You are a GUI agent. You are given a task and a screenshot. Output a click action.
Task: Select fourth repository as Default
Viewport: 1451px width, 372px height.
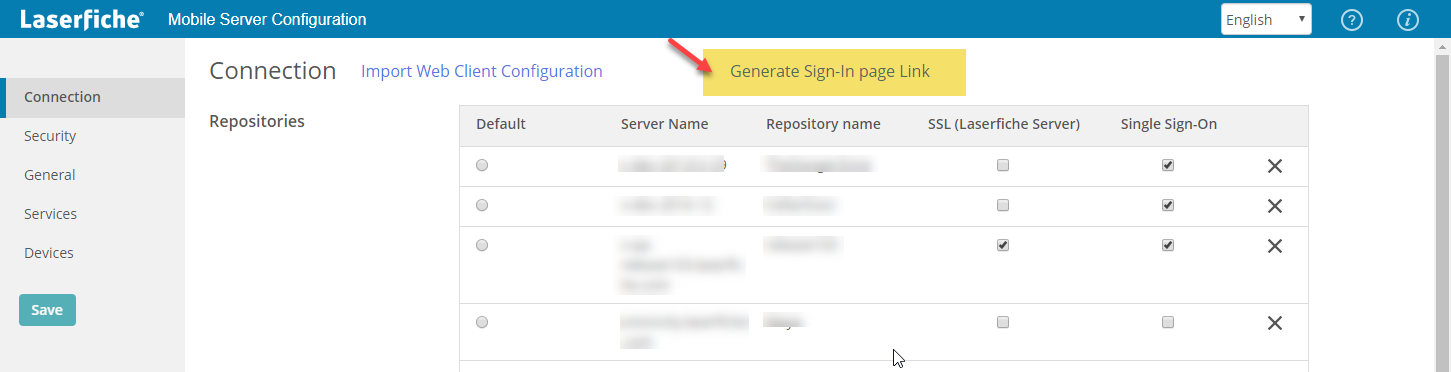482,322
